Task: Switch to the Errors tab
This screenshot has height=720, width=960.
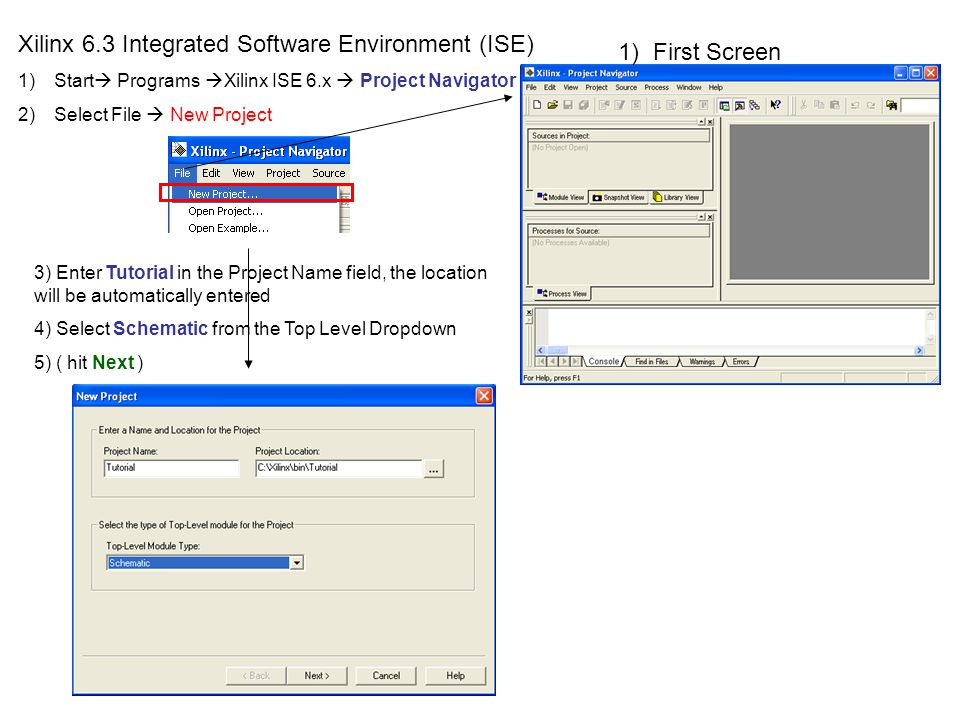Action: 741,362
